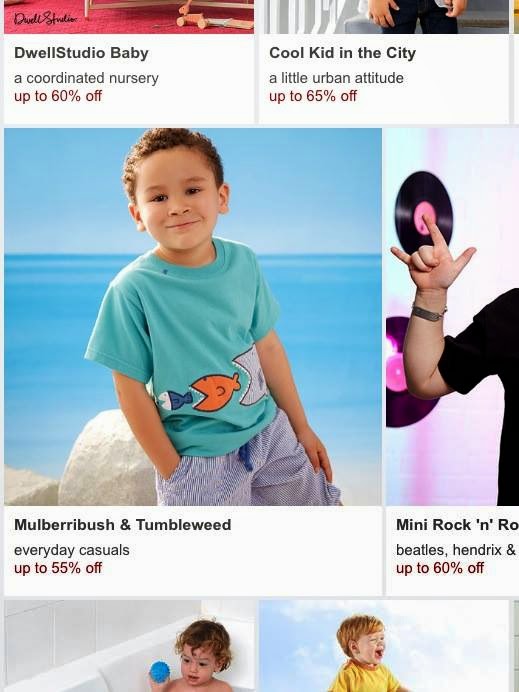This screenshot has width=519, height=692.
Task: Open the DwellStudio Baby sale title
Action: 81,53
